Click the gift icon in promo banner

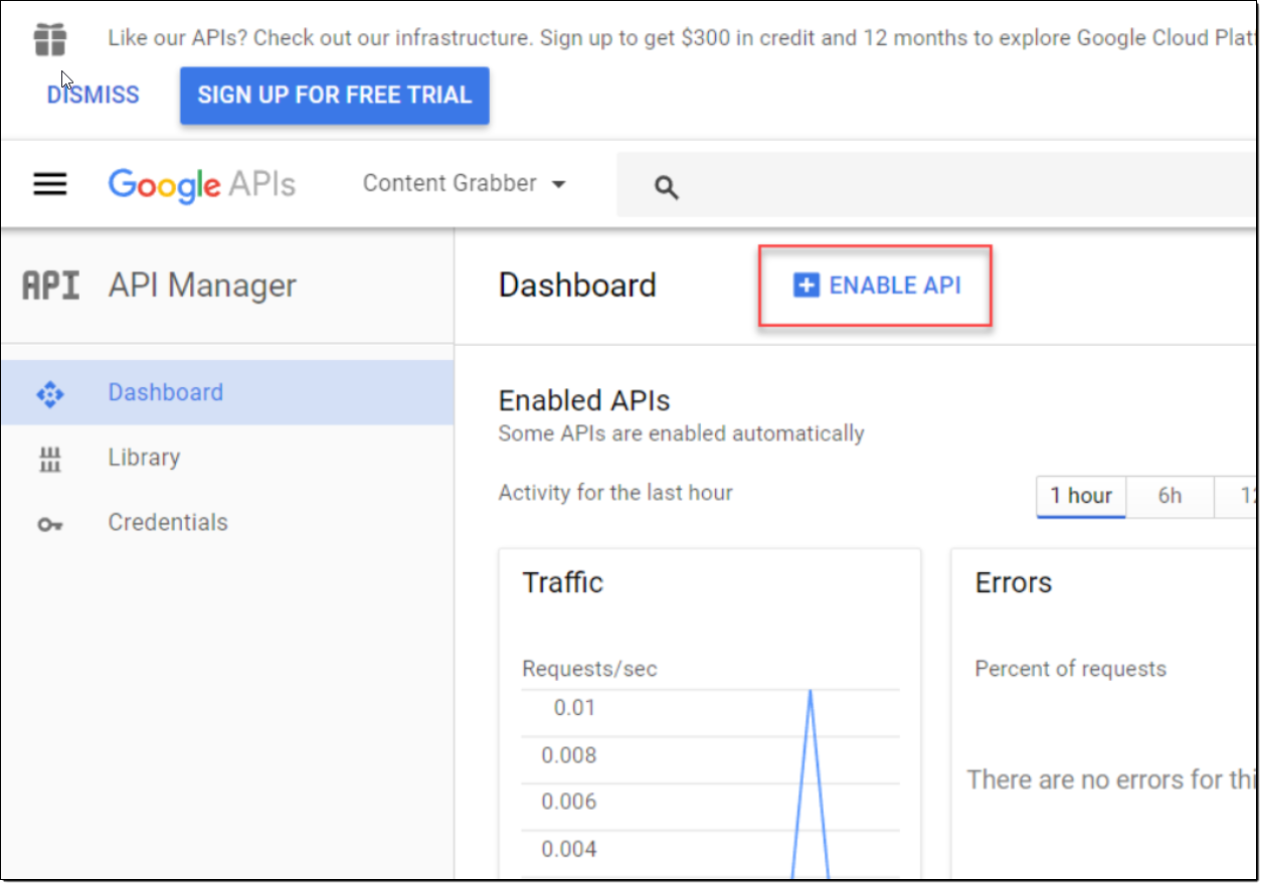tap(50, 39)
